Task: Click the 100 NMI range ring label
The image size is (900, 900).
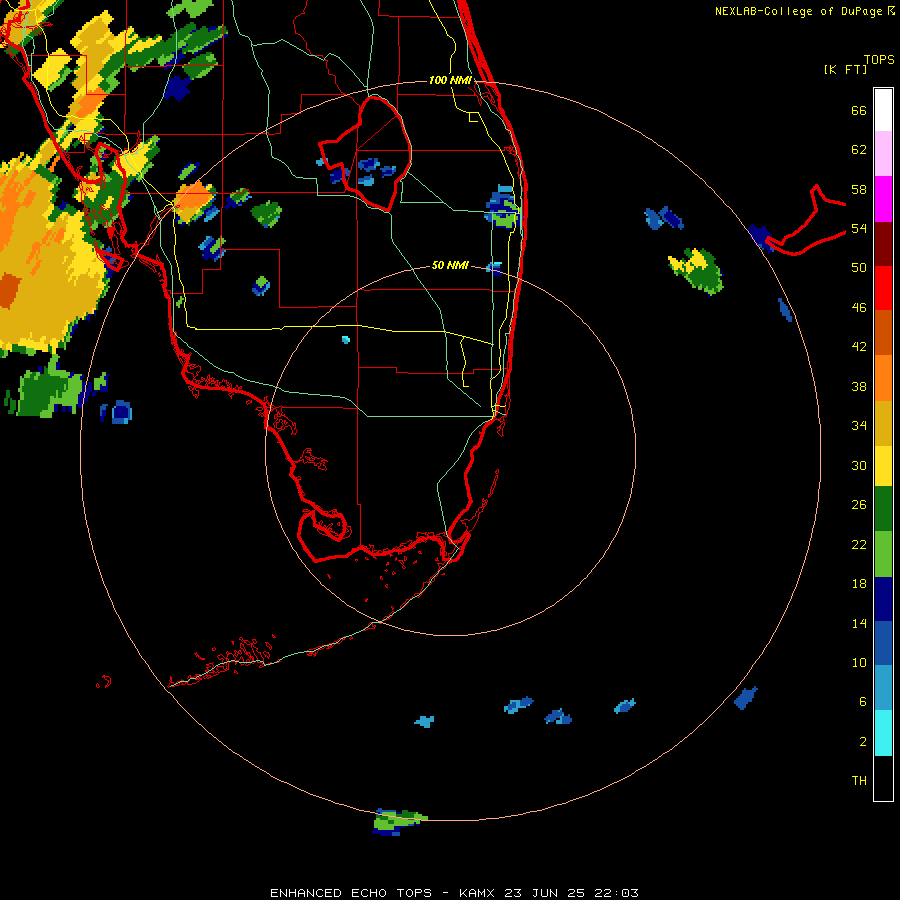Action: pyautogui.click(x=450, y=80)
